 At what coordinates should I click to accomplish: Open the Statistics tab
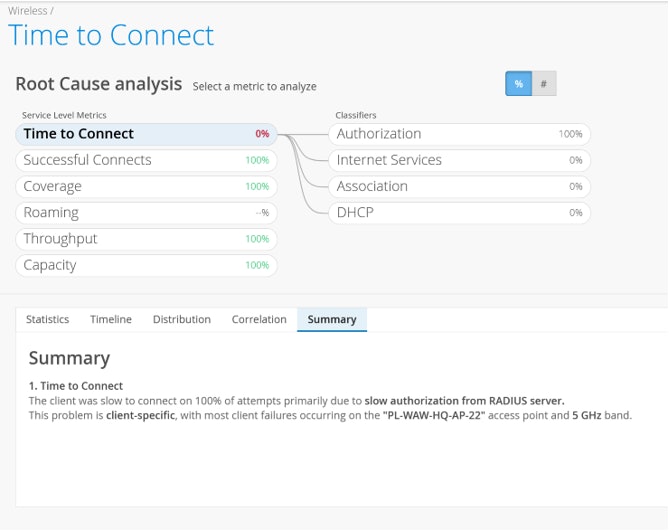click(x=47, y=320)
